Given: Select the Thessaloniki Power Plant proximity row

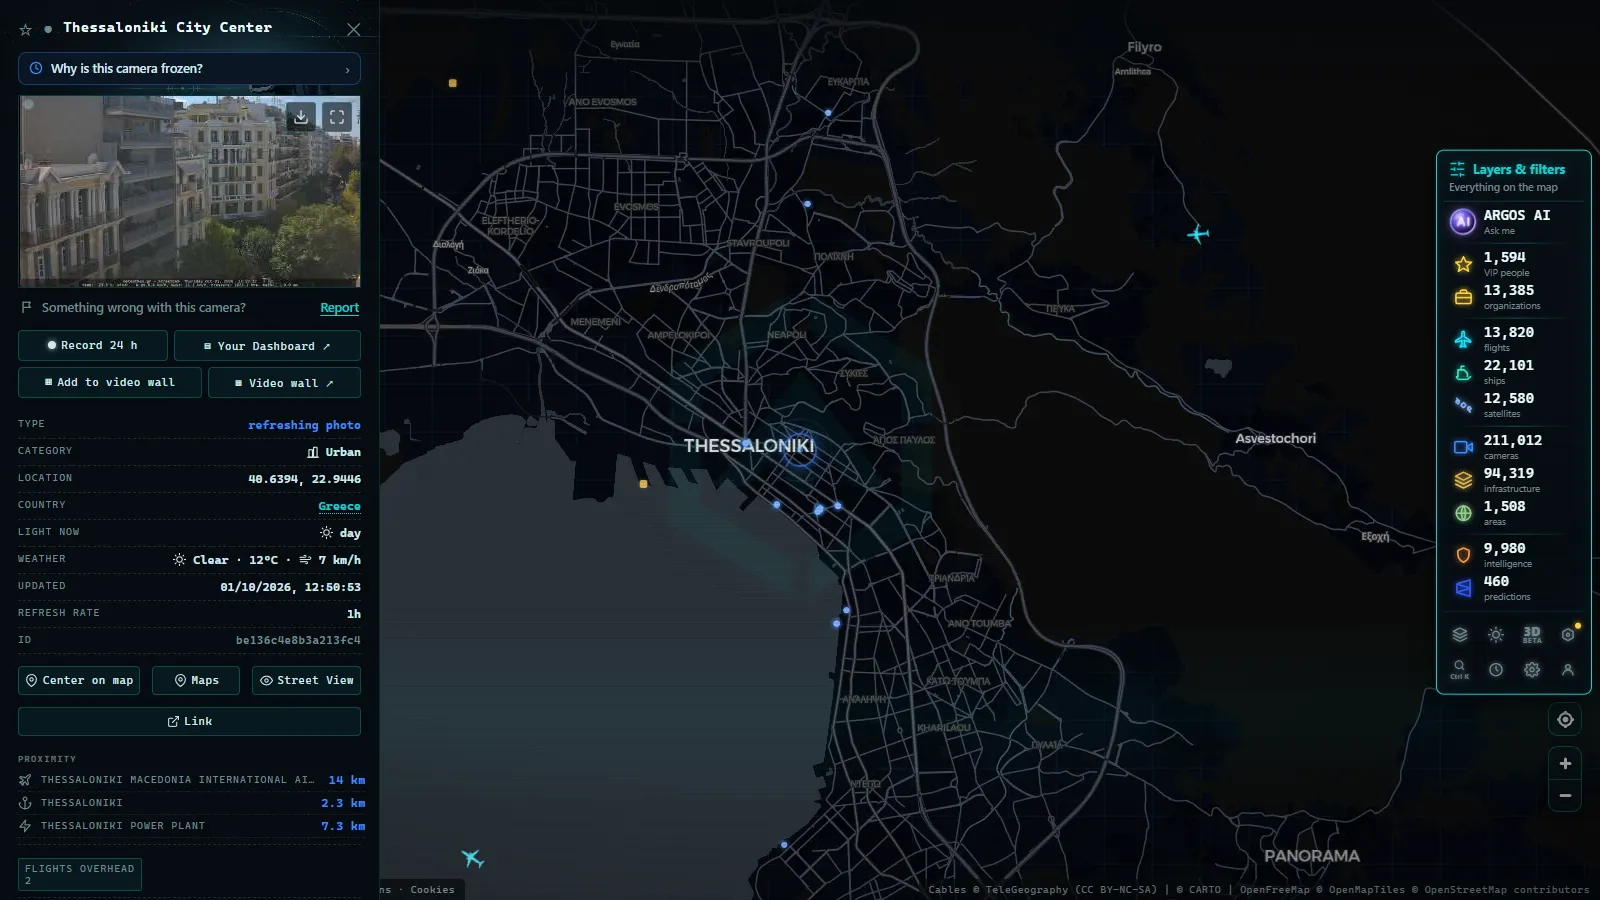Looking at the screenshot, I should tap(191, 826).
